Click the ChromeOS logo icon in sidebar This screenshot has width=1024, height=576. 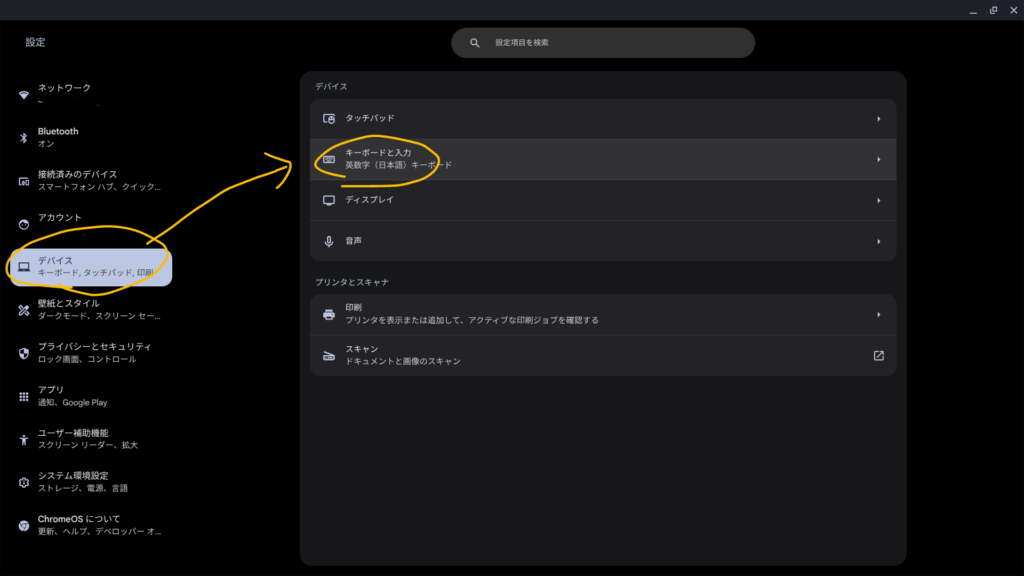tap(24, 525)
